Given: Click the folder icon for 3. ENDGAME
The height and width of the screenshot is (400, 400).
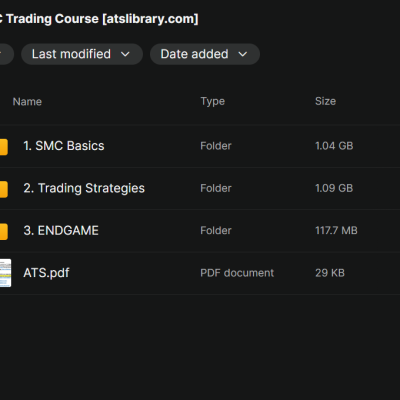Looking at the screenshot, I should [x=4, y=232].
